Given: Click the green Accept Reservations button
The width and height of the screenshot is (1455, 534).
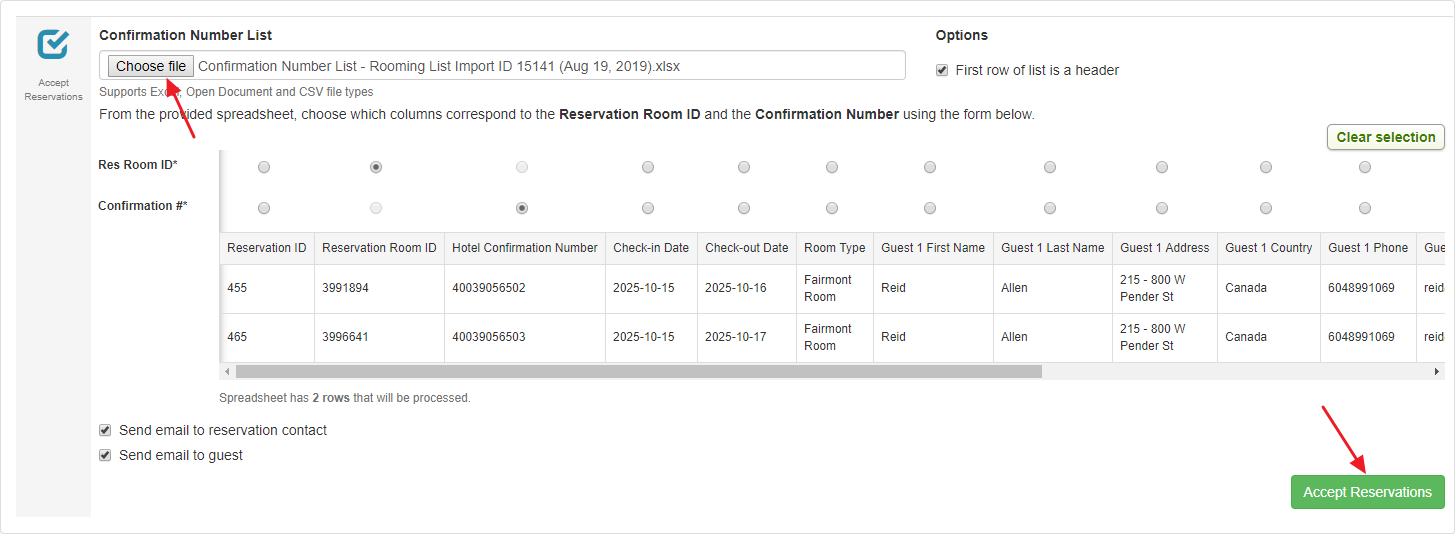Looking at the screenshot, I should 1367,492.
